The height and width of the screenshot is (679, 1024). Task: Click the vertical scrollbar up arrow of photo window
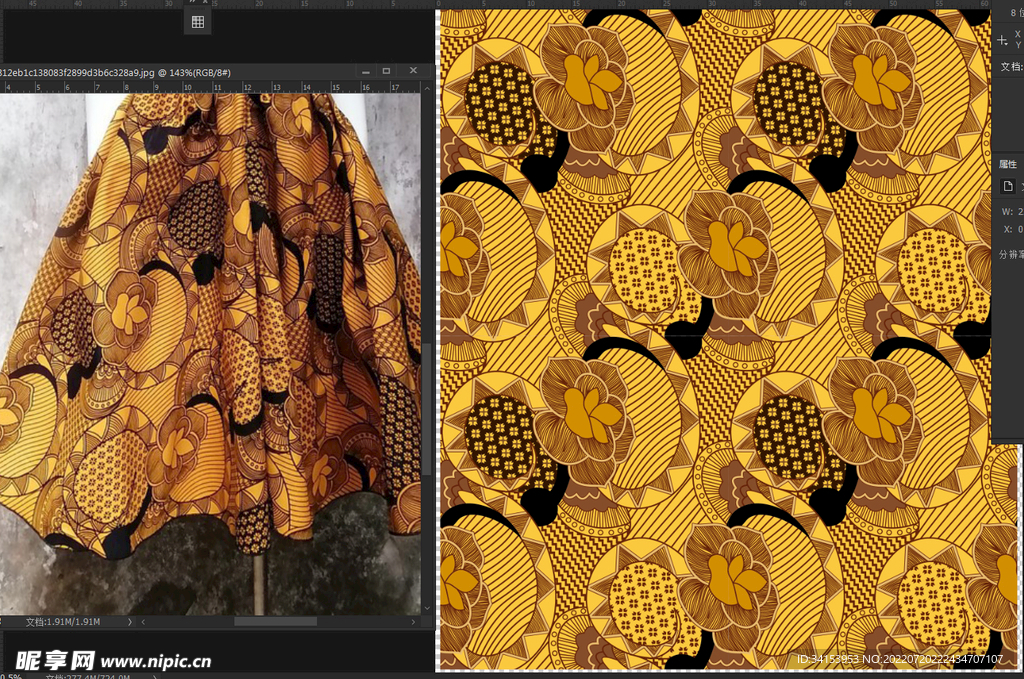coord(427,88)
